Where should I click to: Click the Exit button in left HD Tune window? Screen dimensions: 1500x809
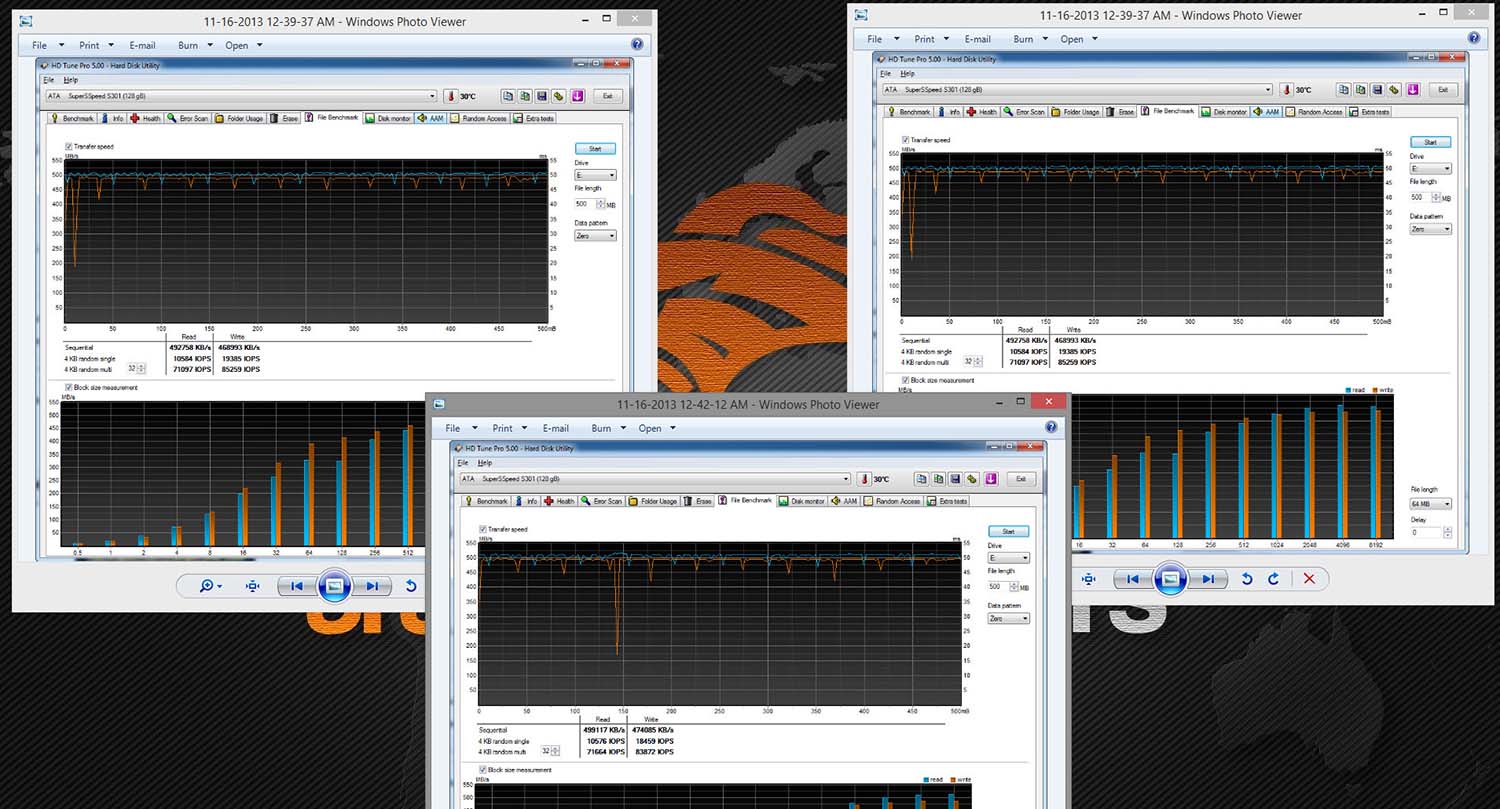(606, 96)
